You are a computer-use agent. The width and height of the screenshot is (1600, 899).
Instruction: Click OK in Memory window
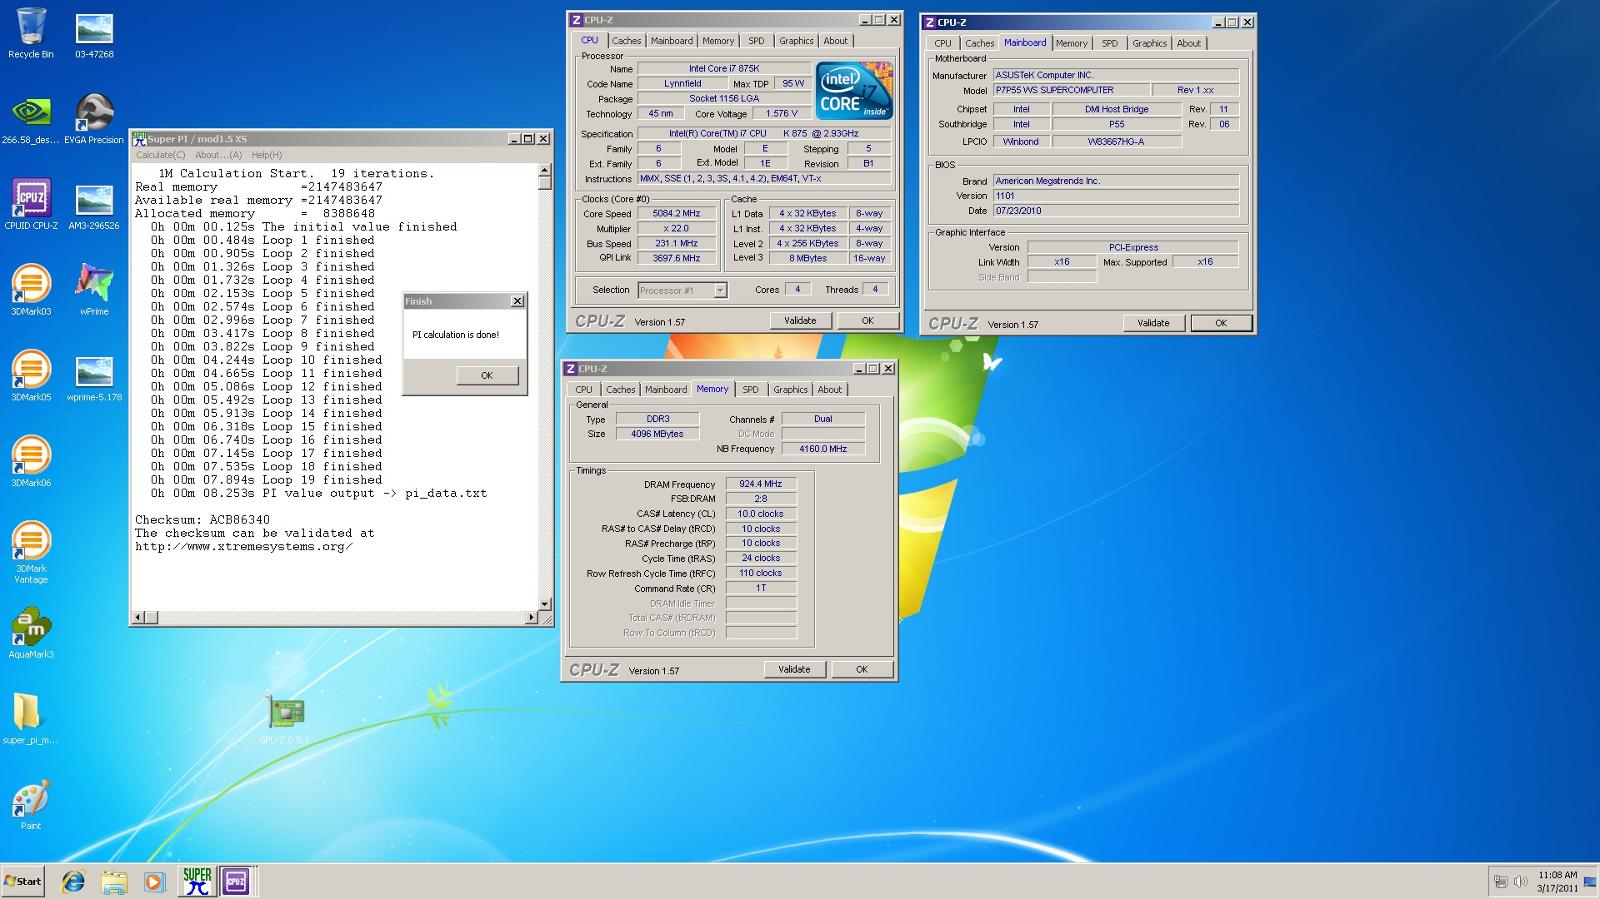[x=861, y=670]
